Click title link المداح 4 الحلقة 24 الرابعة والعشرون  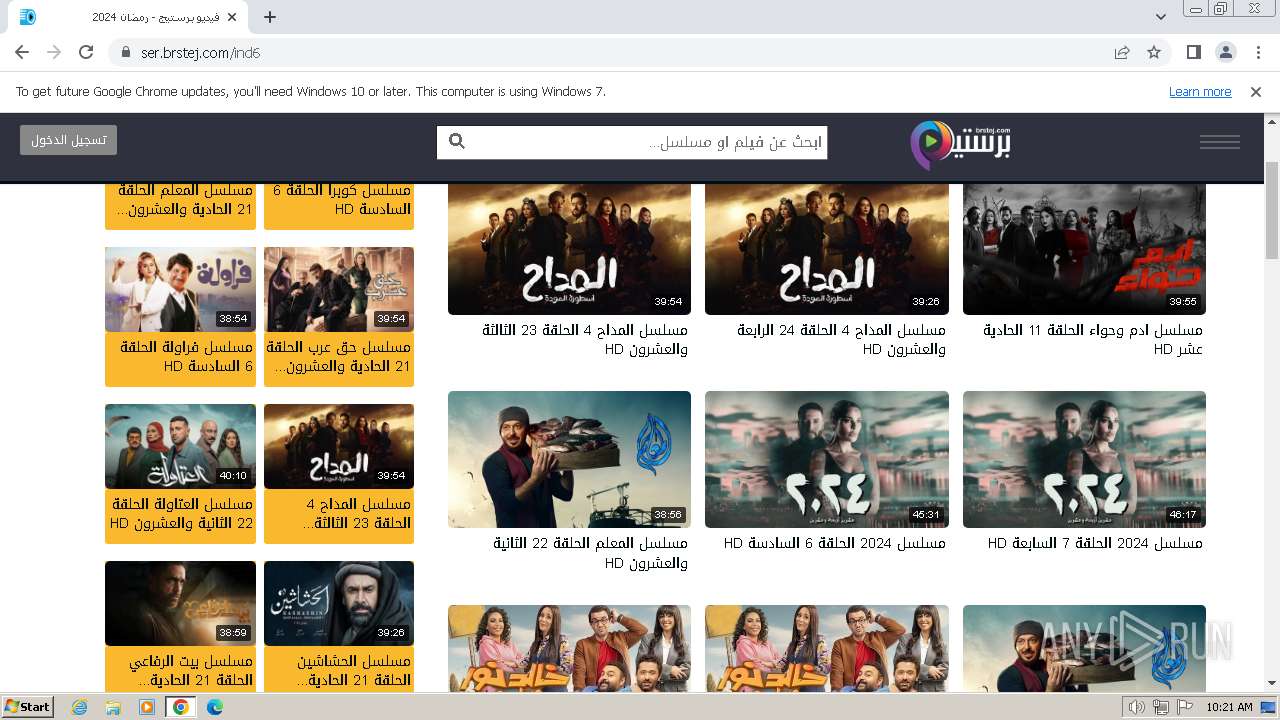coord(841,339)
